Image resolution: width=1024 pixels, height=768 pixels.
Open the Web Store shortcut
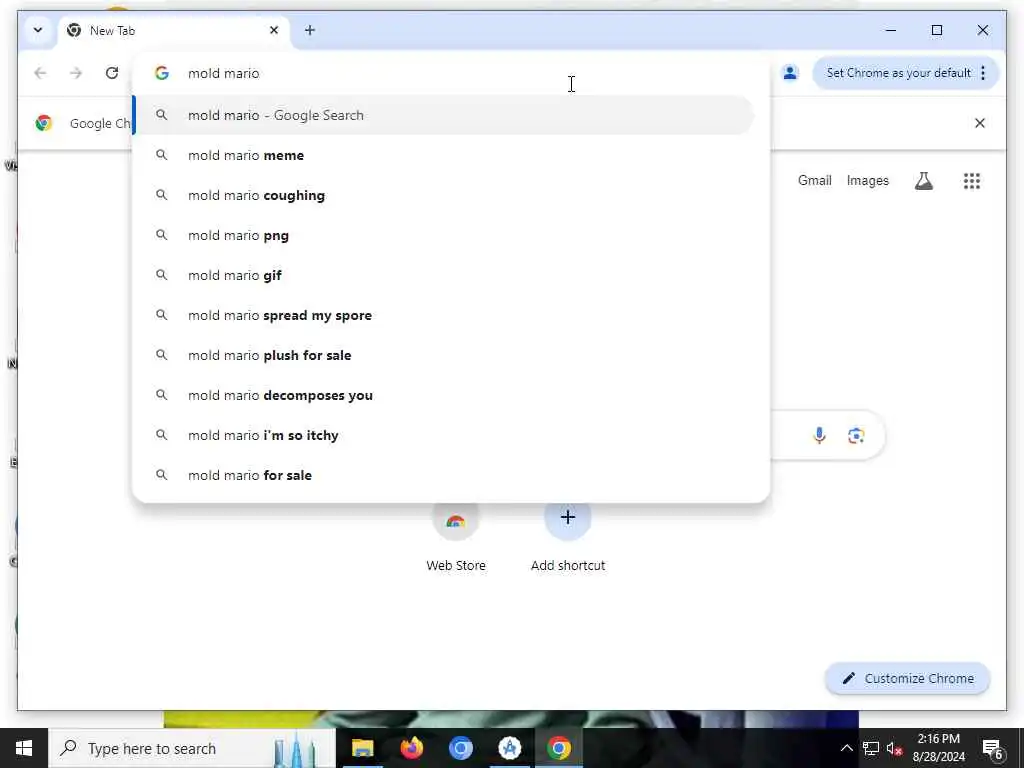pyautogui.click(x=456, y=537)
